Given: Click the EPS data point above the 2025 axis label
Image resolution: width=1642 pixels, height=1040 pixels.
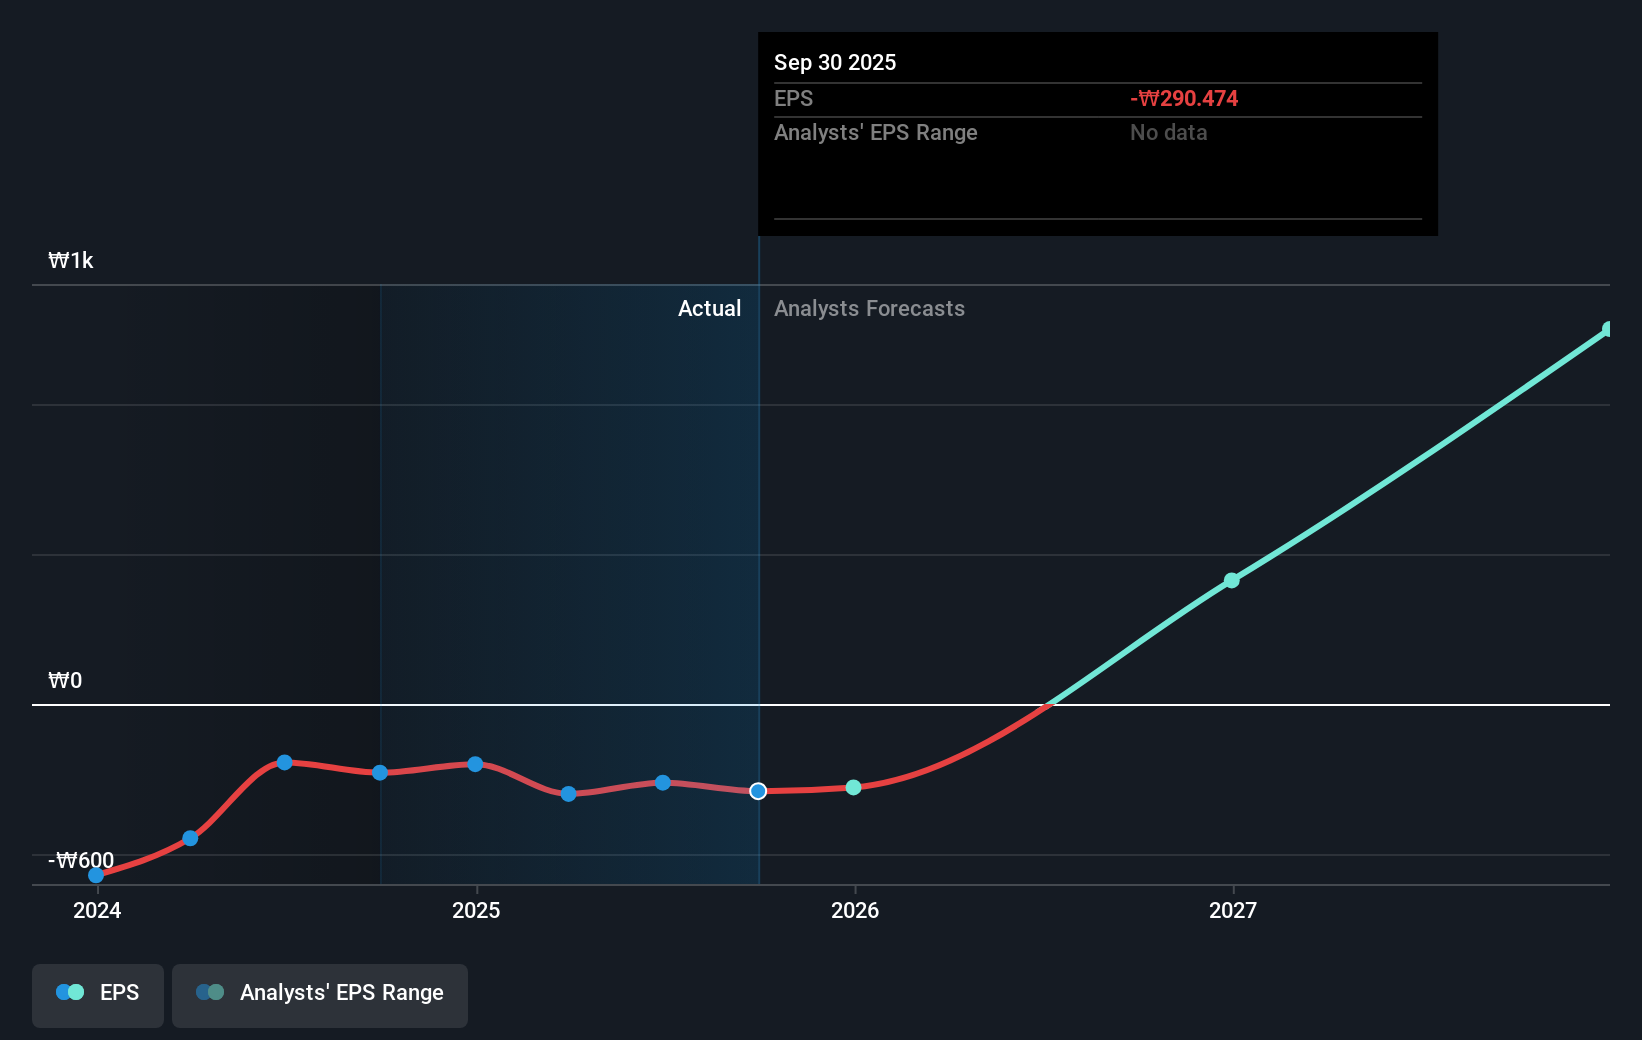Looking at the screenshot, I should tap(475, 764).
